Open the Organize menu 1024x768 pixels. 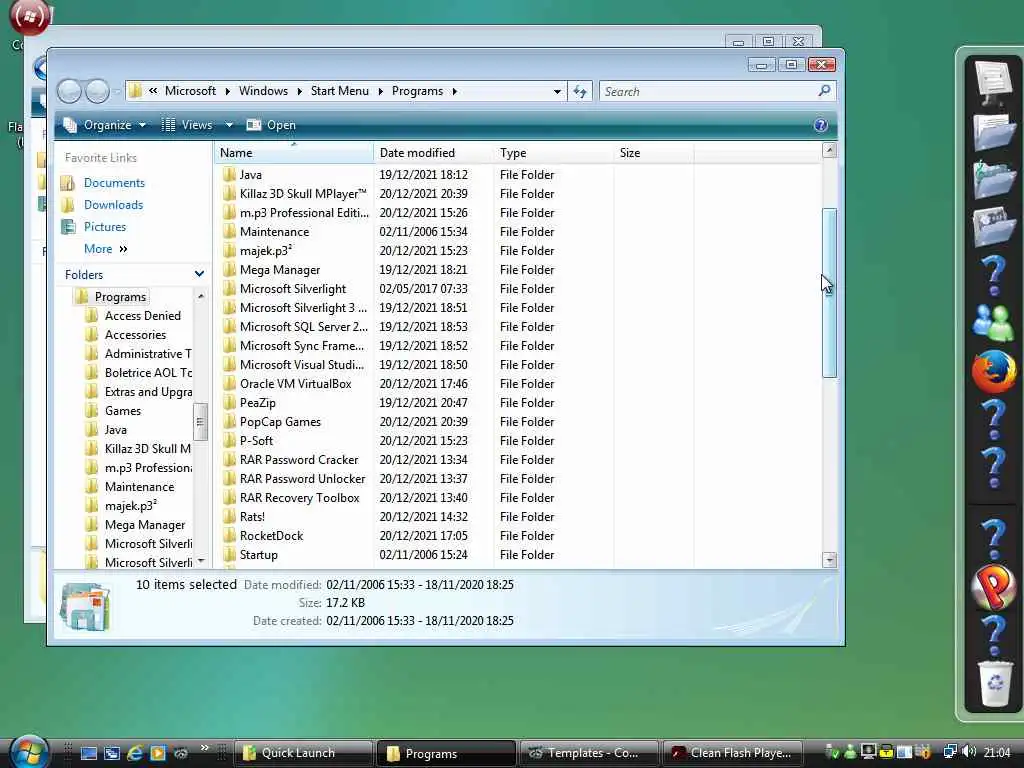pyautogui.click(x=104, y=125)
